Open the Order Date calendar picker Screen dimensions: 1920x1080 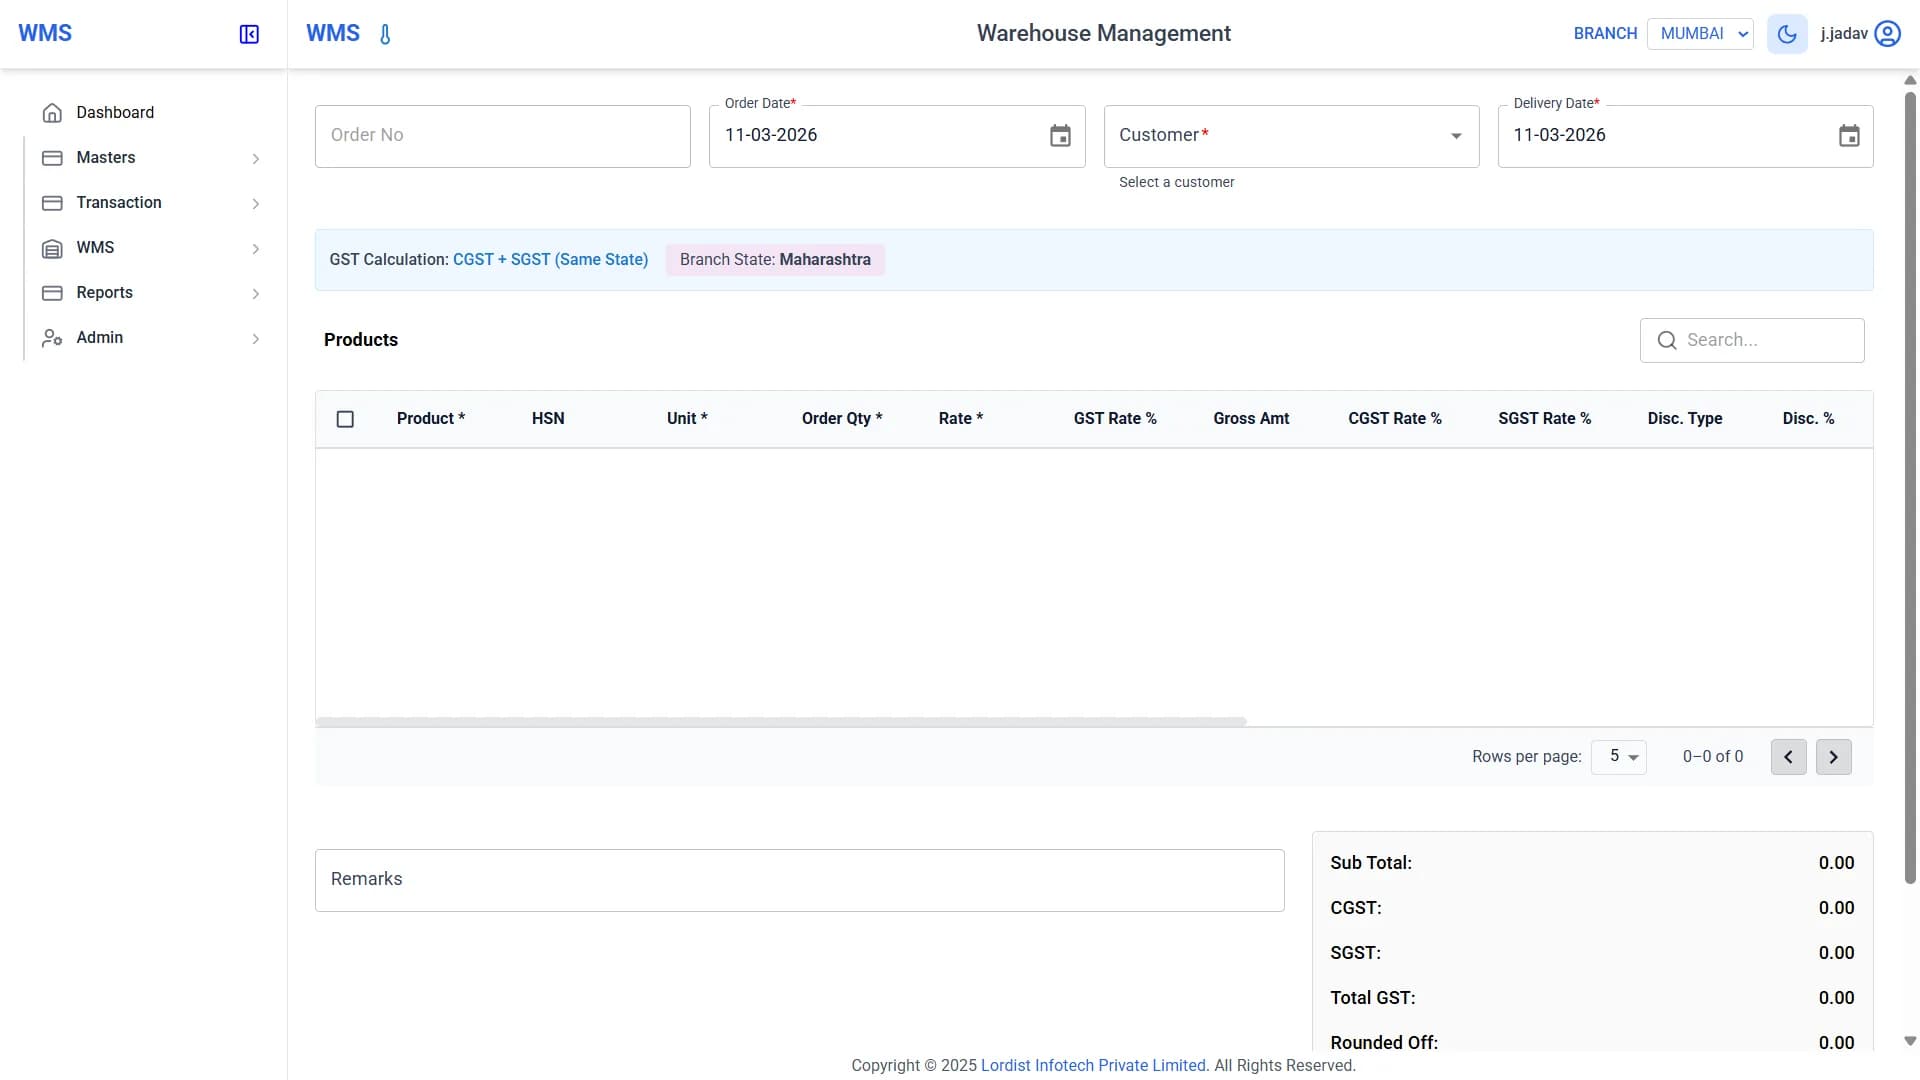click(x=1060, y=136)
